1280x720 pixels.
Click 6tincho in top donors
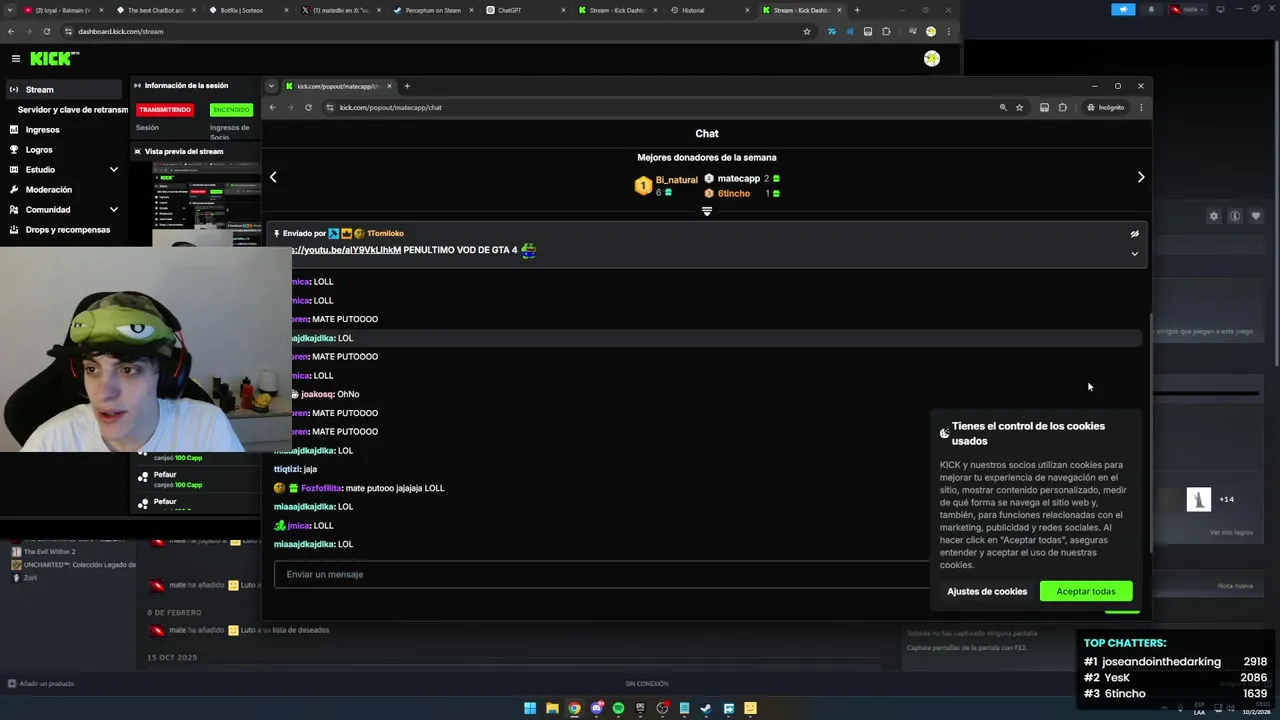tap(734, 193)
